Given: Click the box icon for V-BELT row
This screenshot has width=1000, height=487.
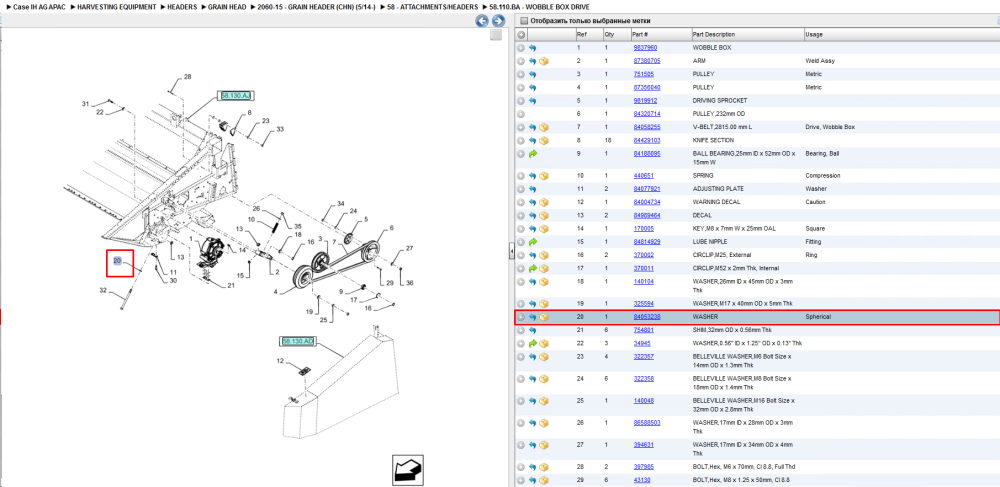Looking at the screenshot, I should 544,127.
